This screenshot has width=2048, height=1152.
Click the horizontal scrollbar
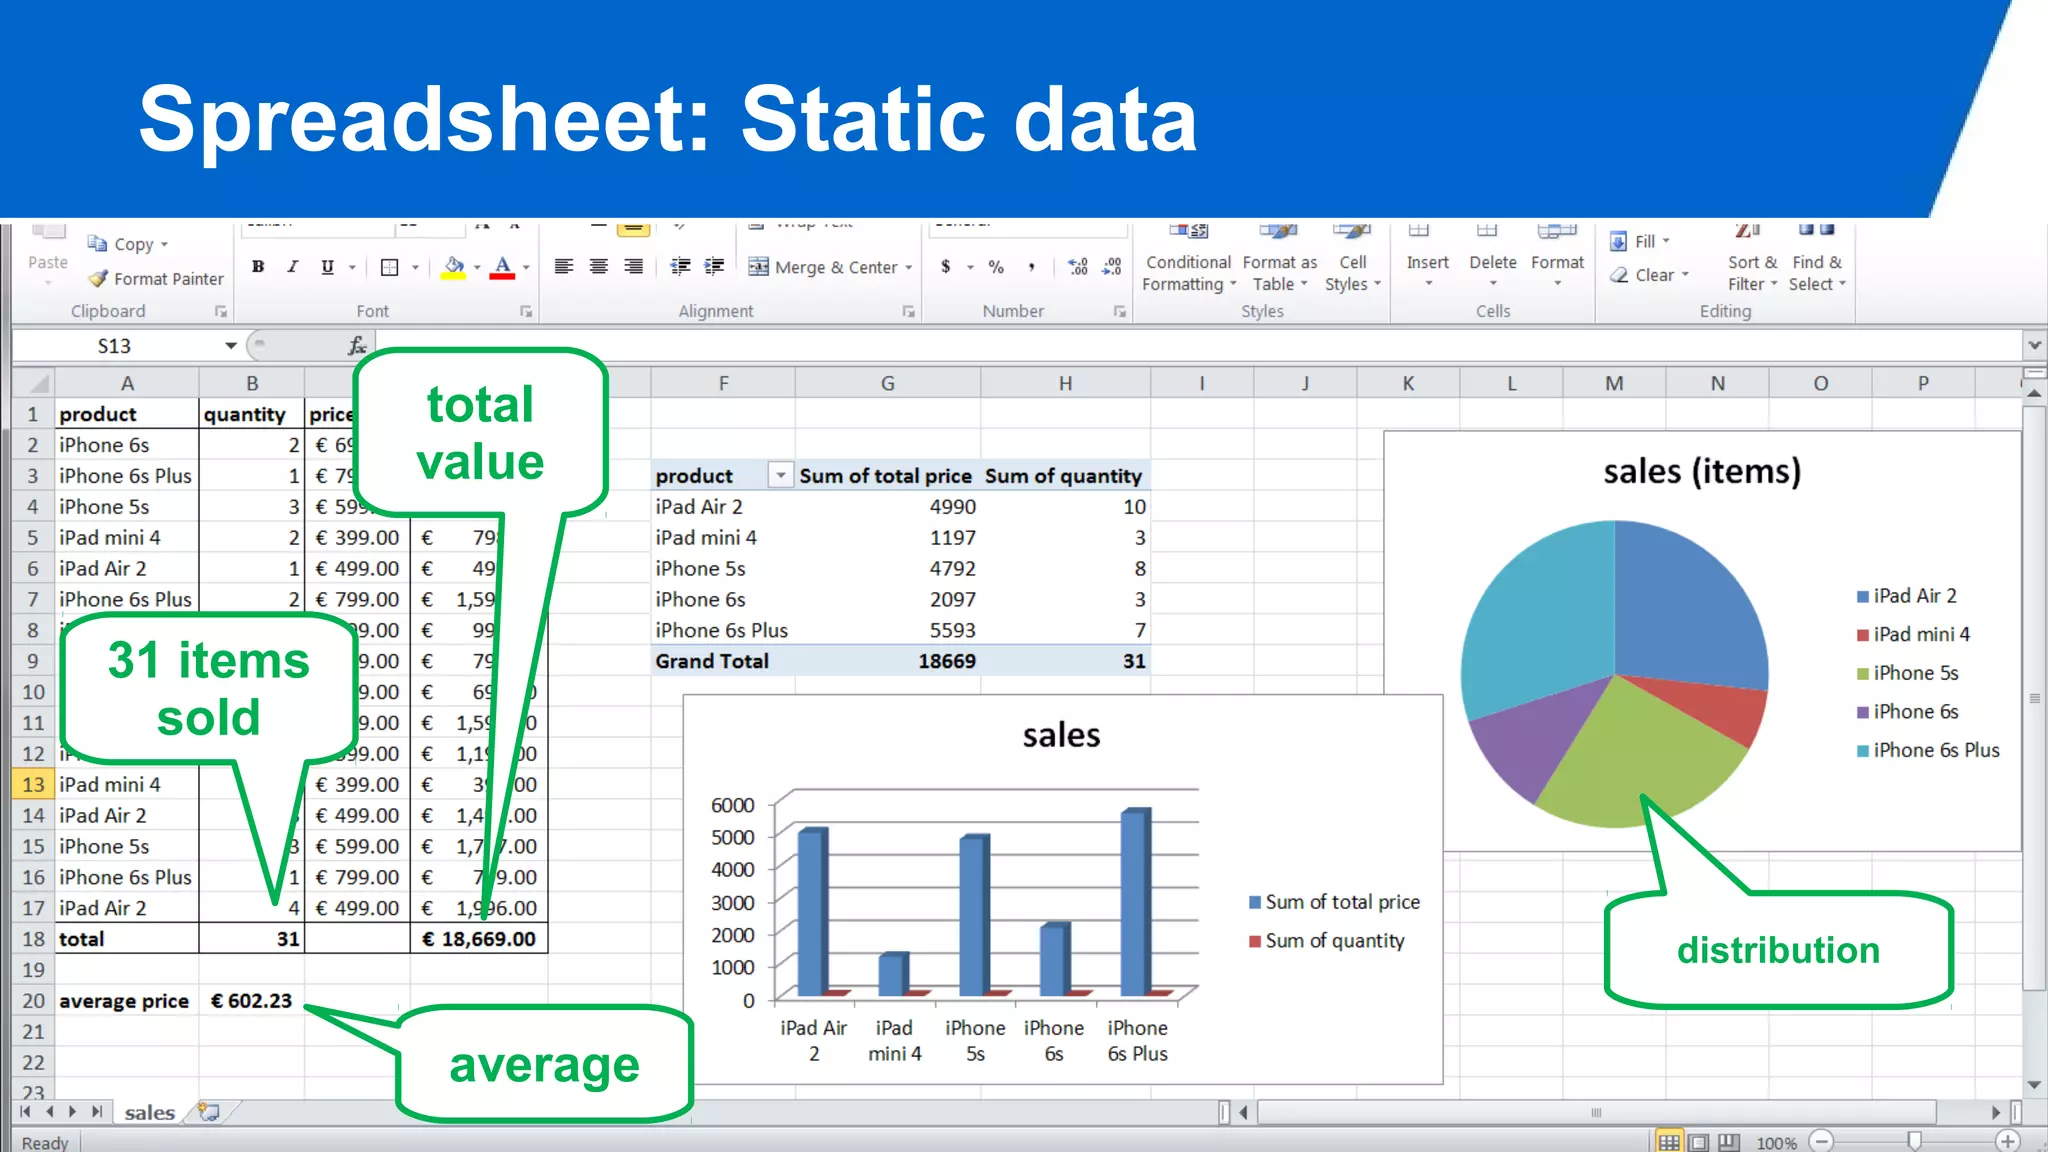click(x=1597, y=1112)
